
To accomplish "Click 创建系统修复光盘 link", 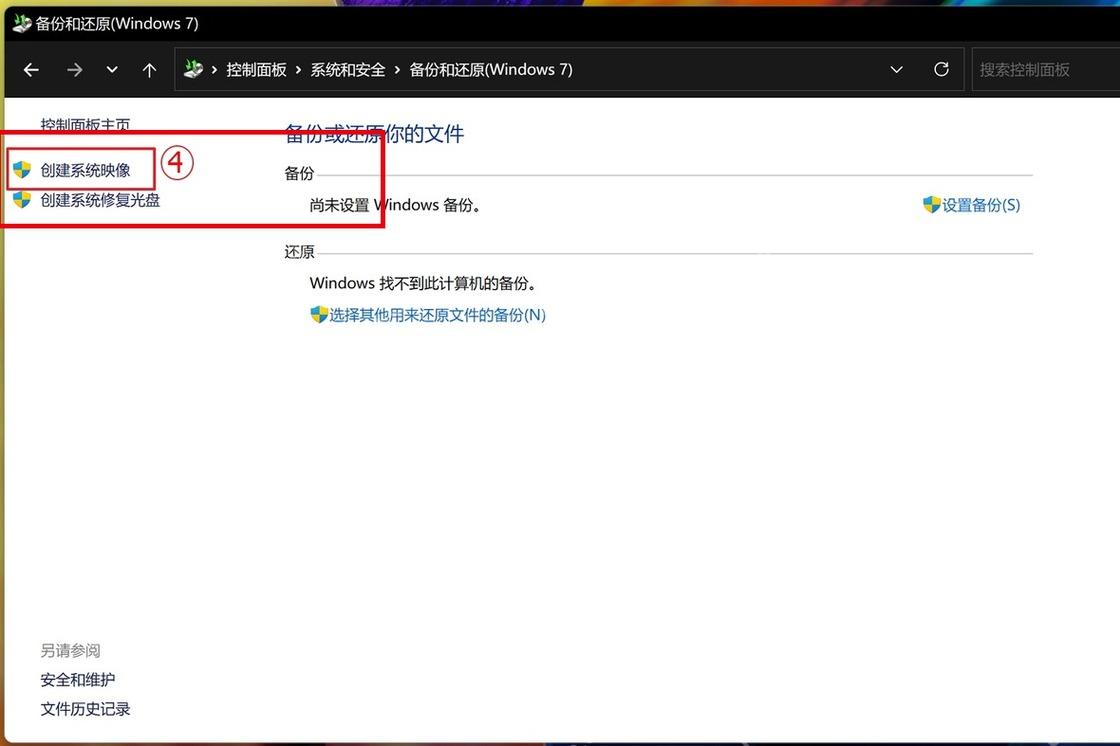I will click(100, 200).
